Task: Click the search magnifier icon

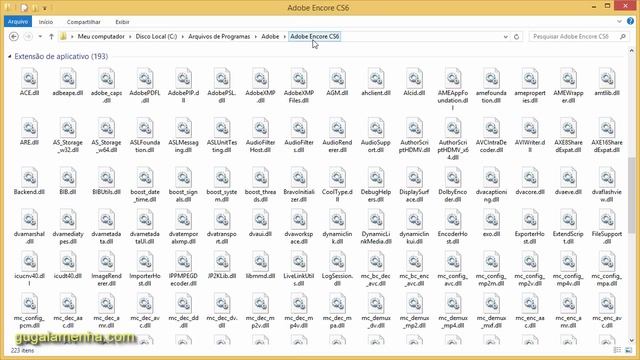Action: click(x=622, y=37)
